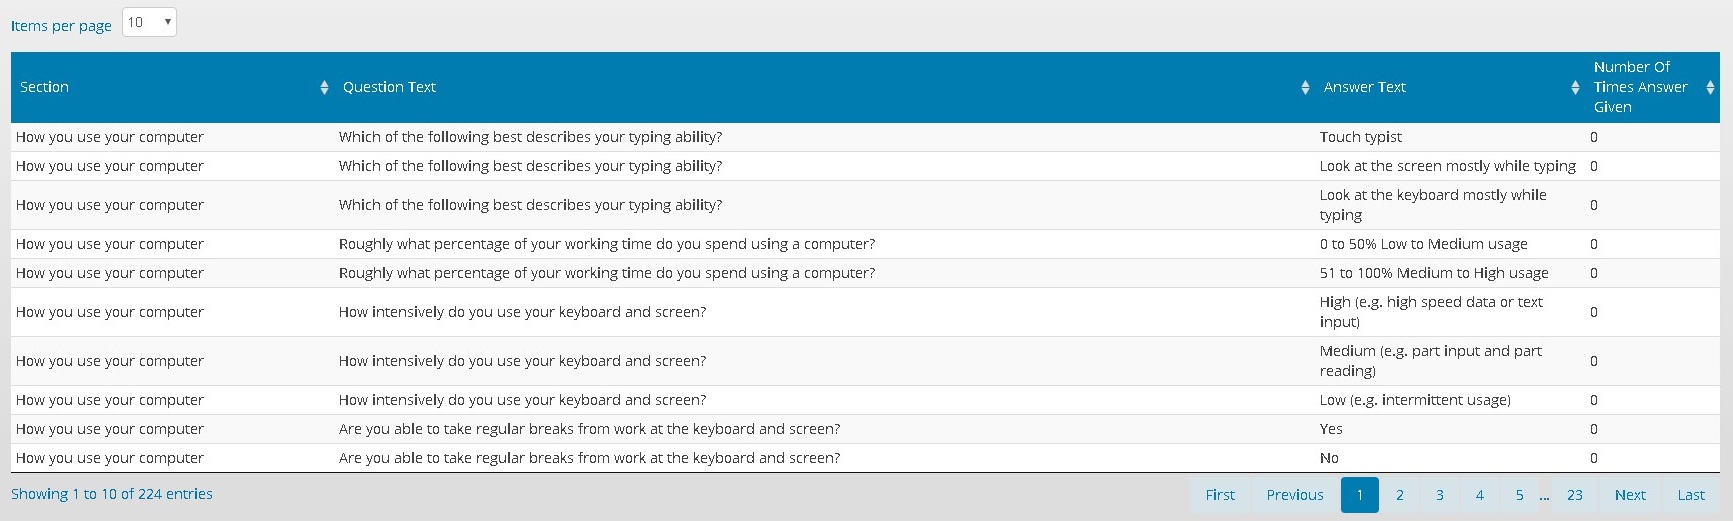Click the Last pagination button

pos(1690,495)
